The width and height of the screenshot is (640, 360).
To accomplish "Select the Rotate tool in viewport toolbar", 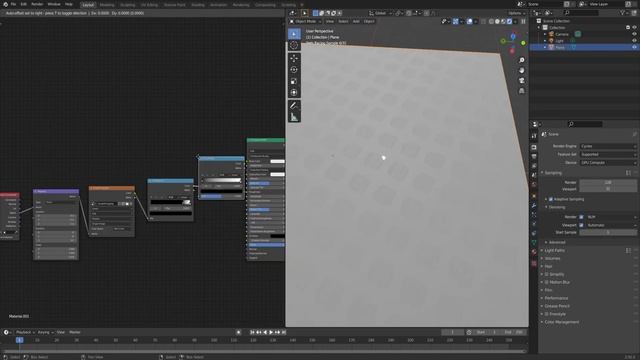I will pos(294,70).
